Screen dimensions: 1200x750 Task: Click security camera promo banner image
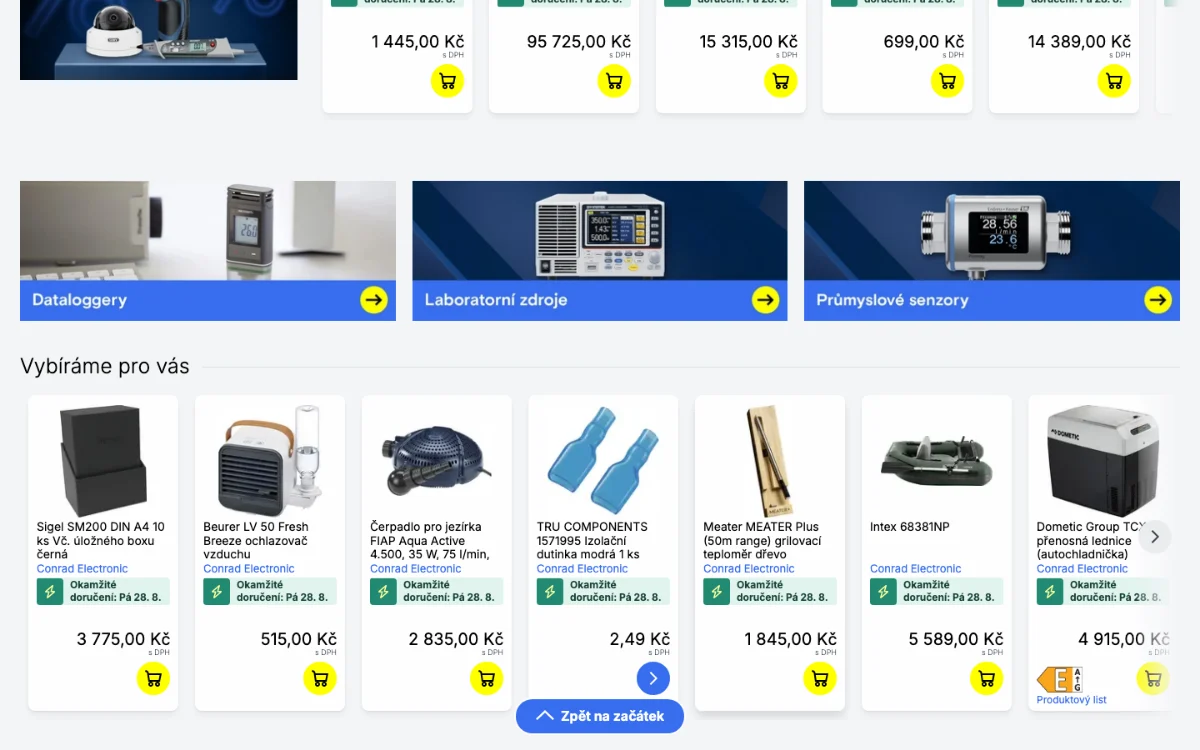pos(159,40)
